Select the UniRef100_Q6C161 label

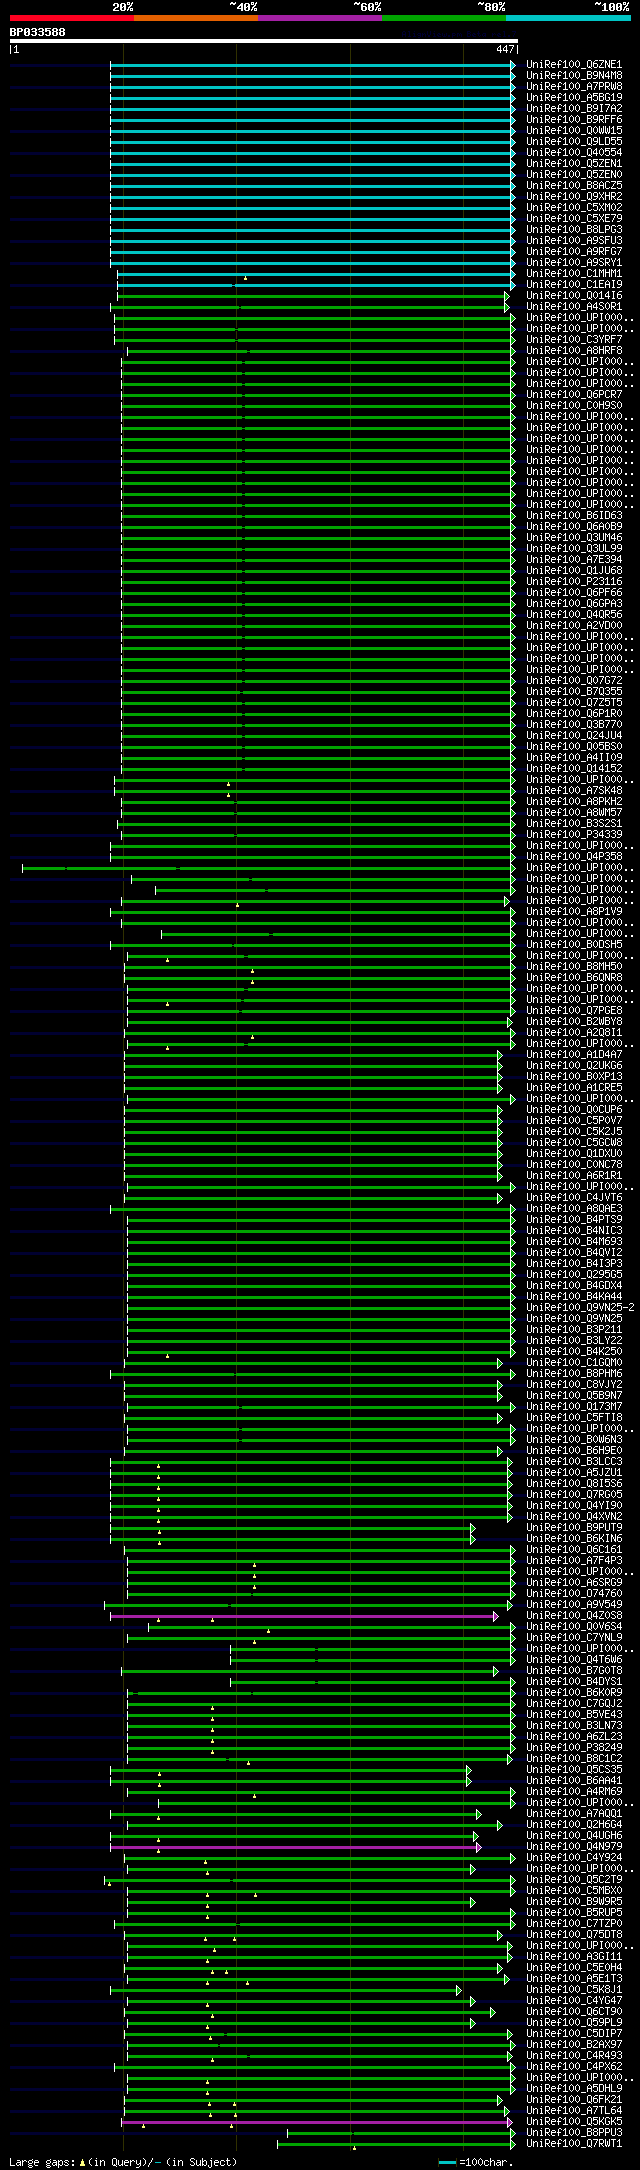pos(574,1550)
